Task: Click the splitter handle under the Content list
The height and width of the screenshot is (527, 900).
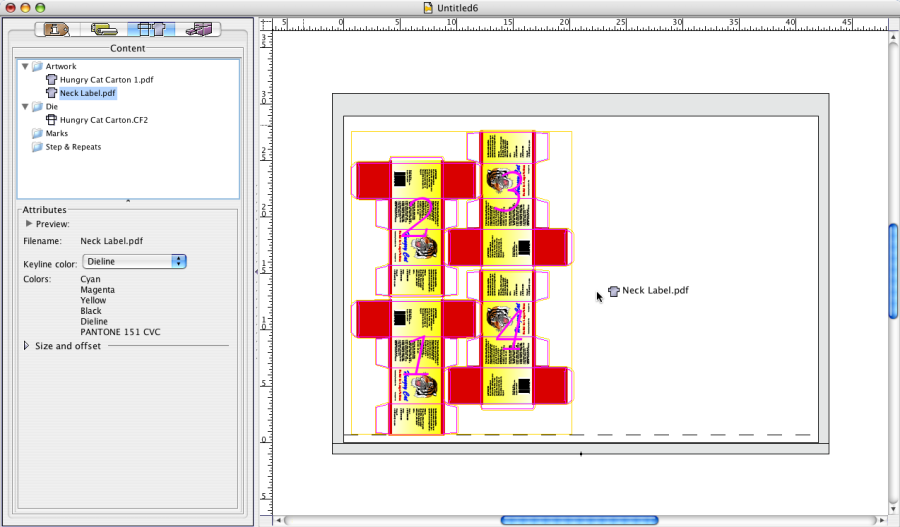Action: 127,201
